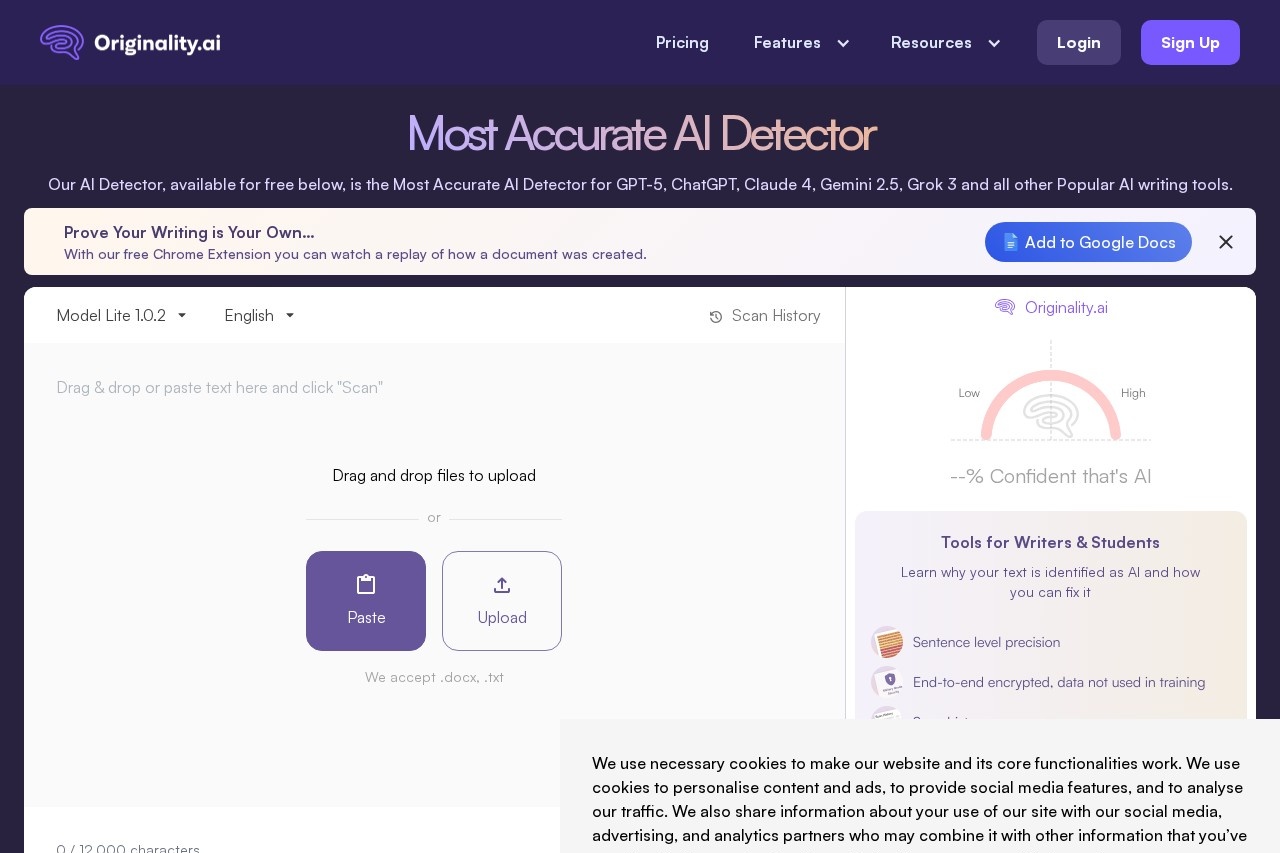Open Scan History link
This screenshot has height=853, width=1280.
pos(775,316)
